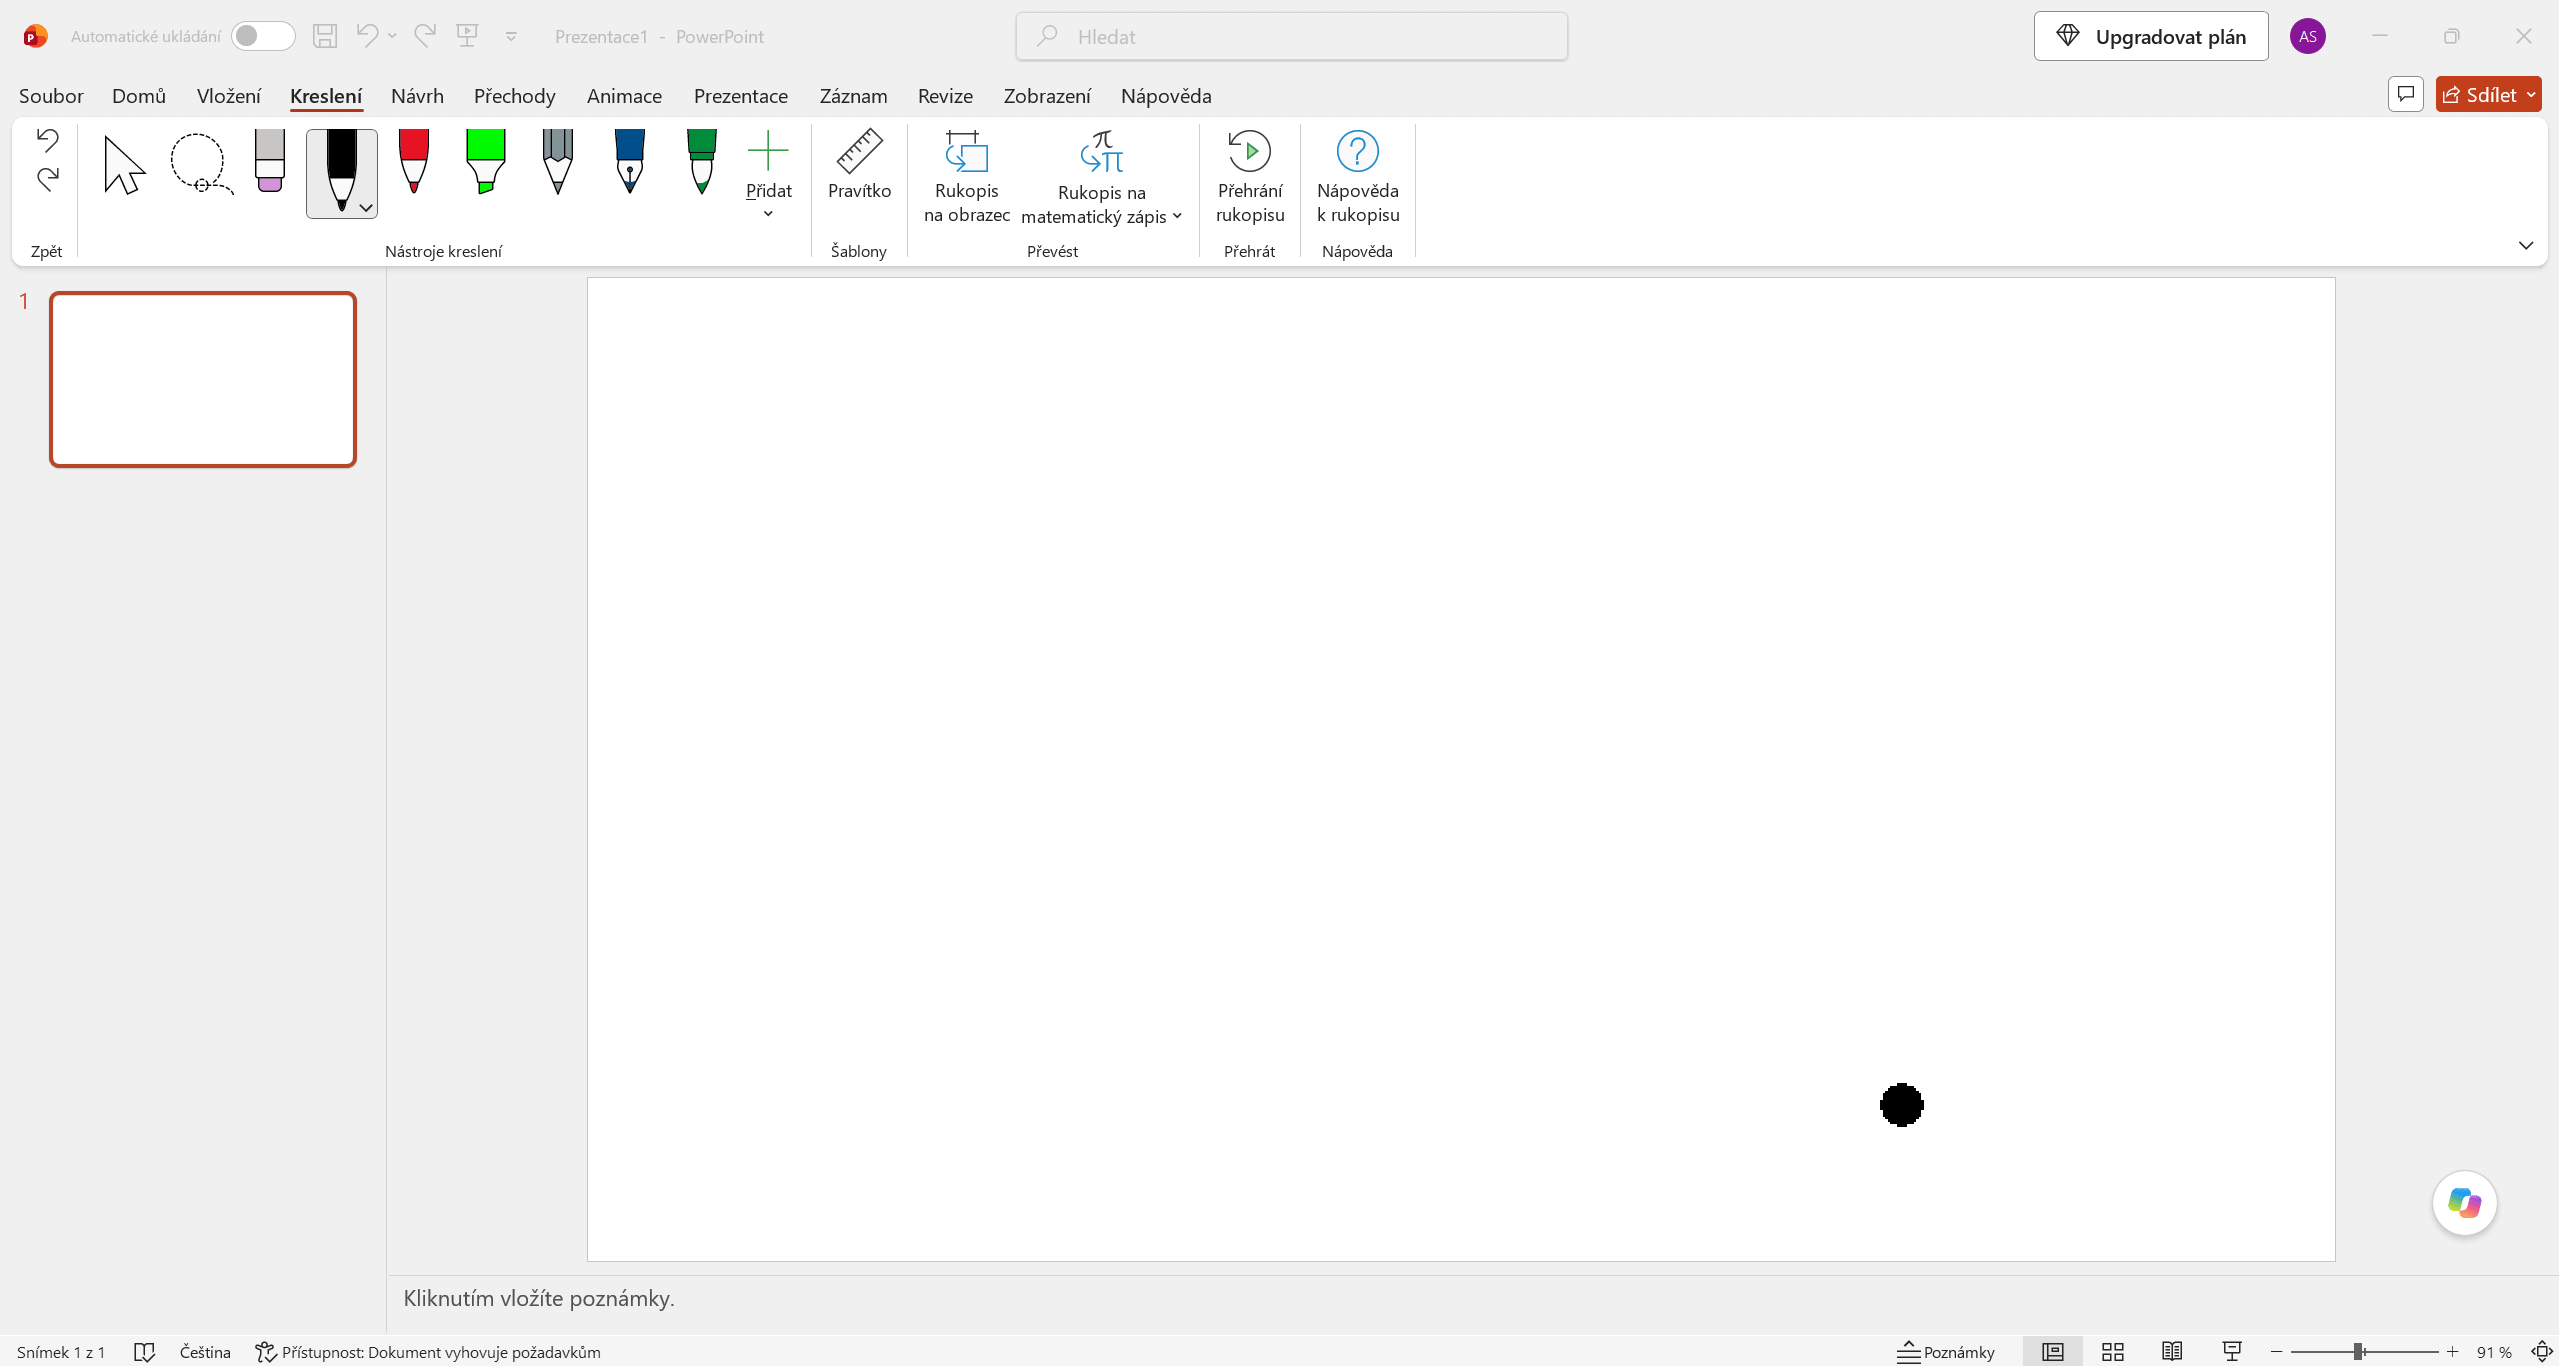
Task: Select the arrow selection tool
Action: [124, 165]
